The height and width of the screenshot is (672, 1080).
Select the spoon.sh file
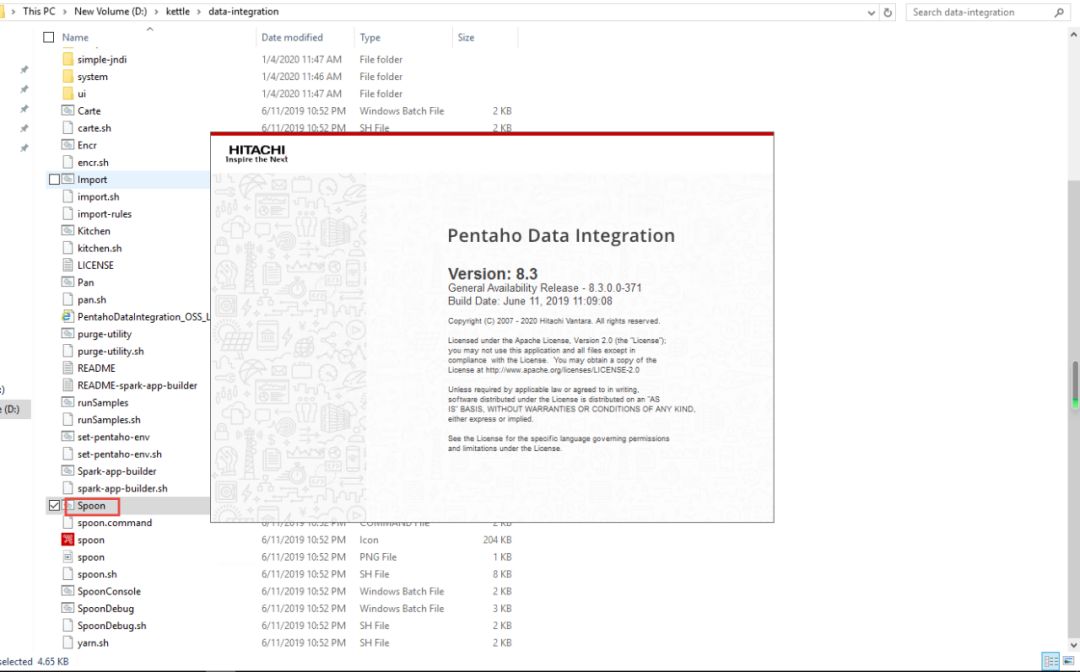pyautogui.click(x=97, y=574)
